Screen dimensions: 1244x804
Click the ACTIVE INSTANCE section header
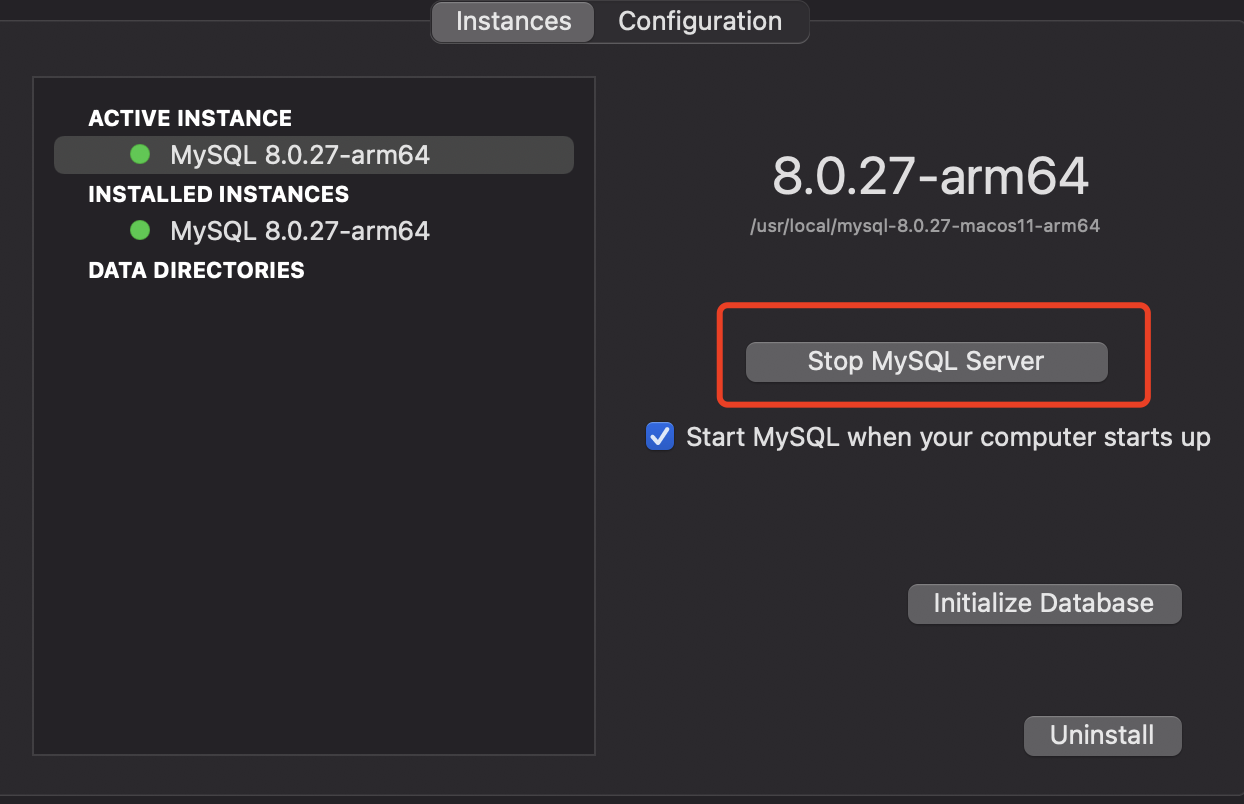click(190, 118)
